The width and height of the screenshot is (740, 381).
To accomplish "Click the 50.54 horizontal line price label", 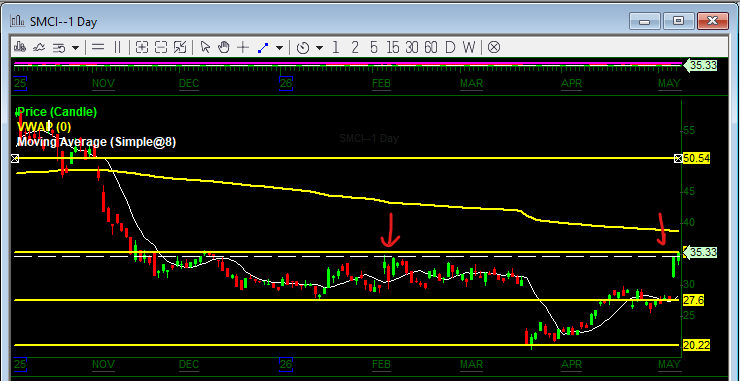I will [697, 158].
